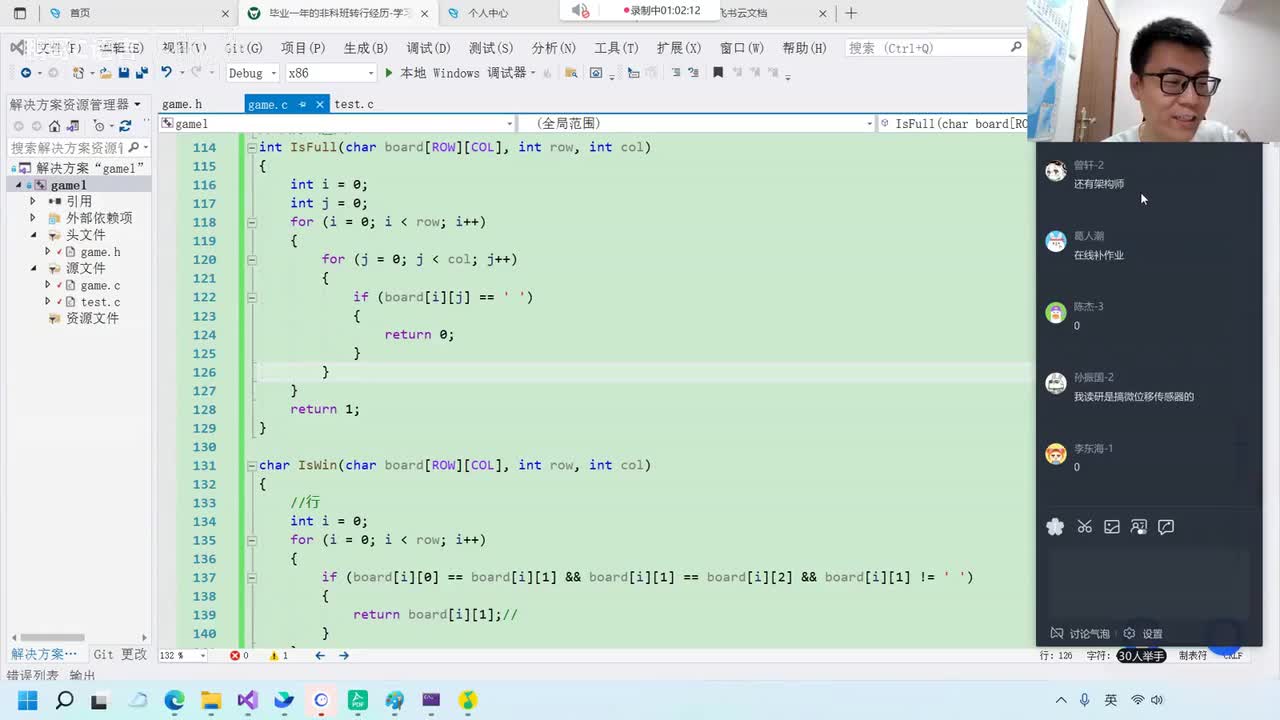Switch to the 首页 browser tab
The image size is (1280, 720).
(x=80, y=13)
